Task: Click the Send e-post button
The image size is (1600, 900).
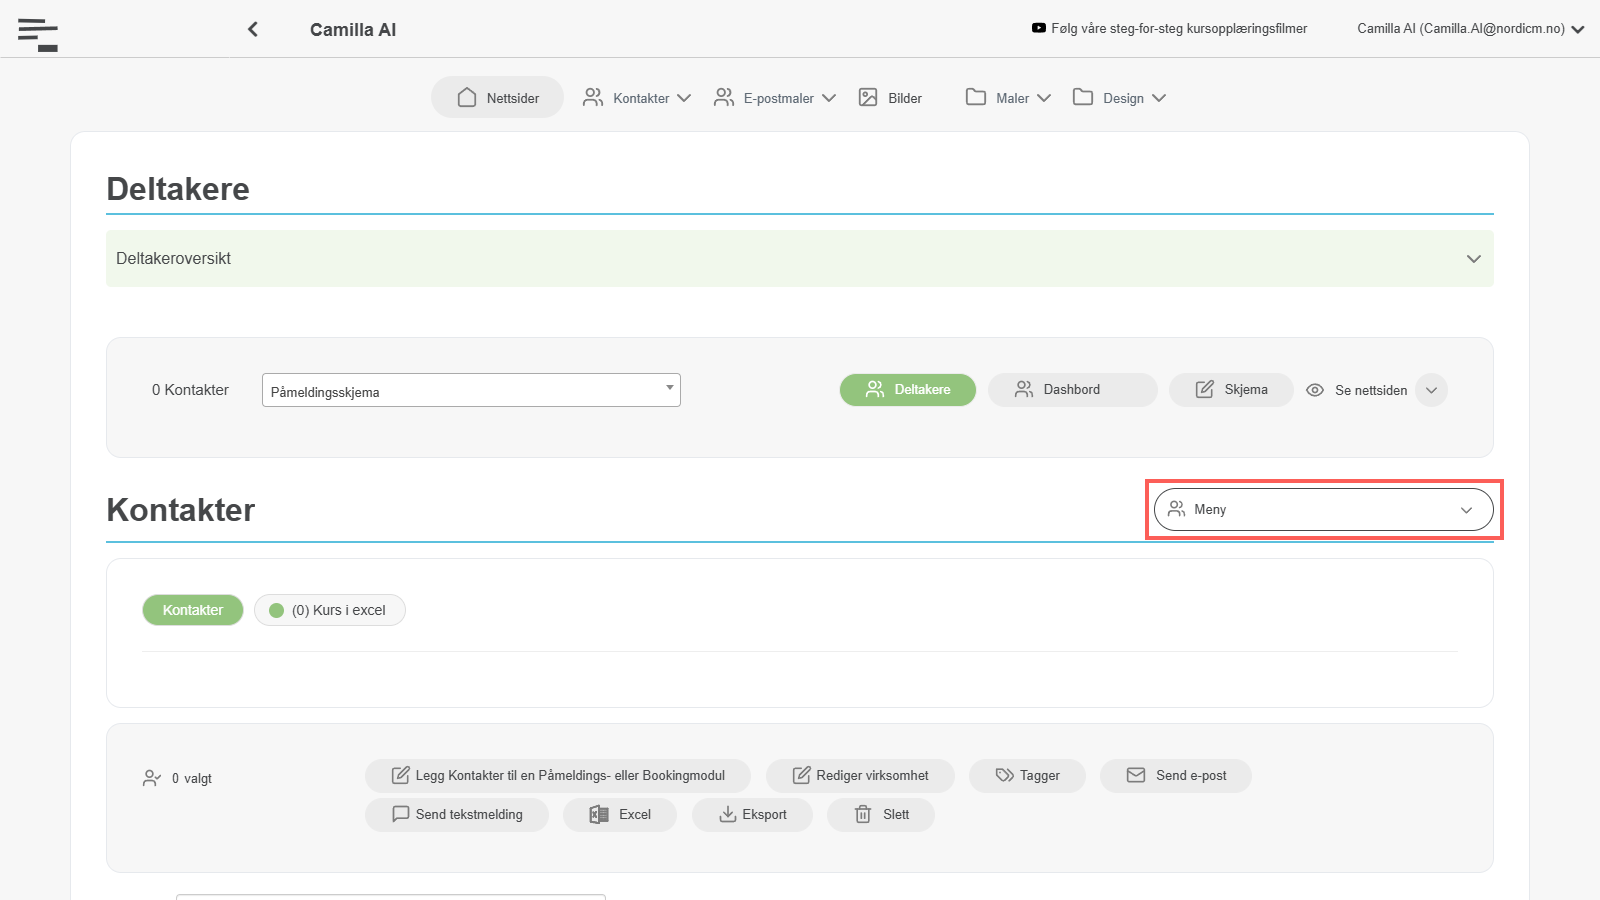Action: [x=1176, y=776]
